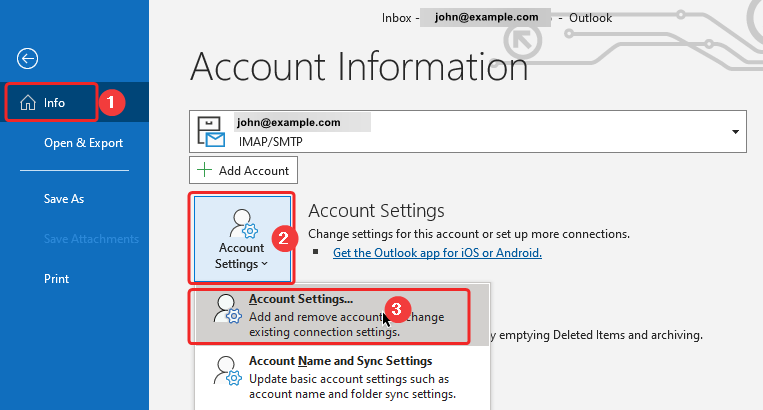Screen dimensions: 763x410
Task: Open the Open & Export page
Action: click(x=83, y=143)
